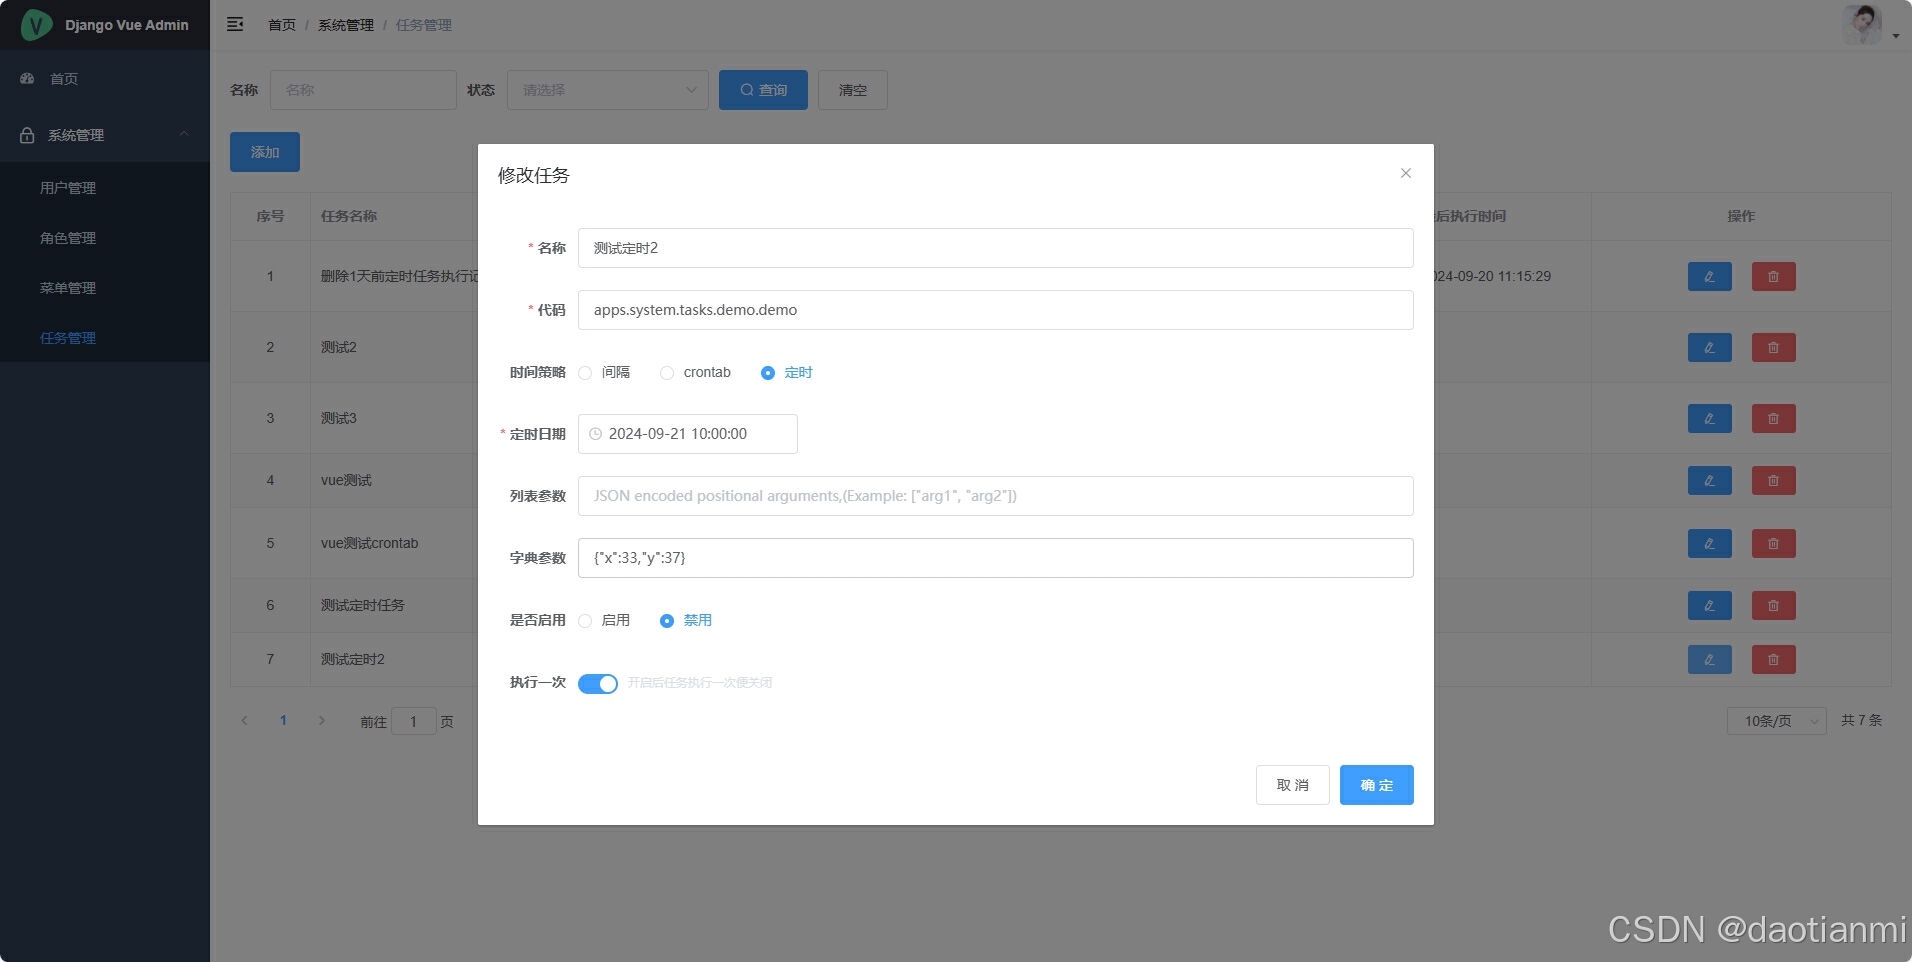Click delete icon for row 删除1天前定时任务执行记录
The height and width of the screenshot is (962, 1912).
click(x=1773, y=276)
